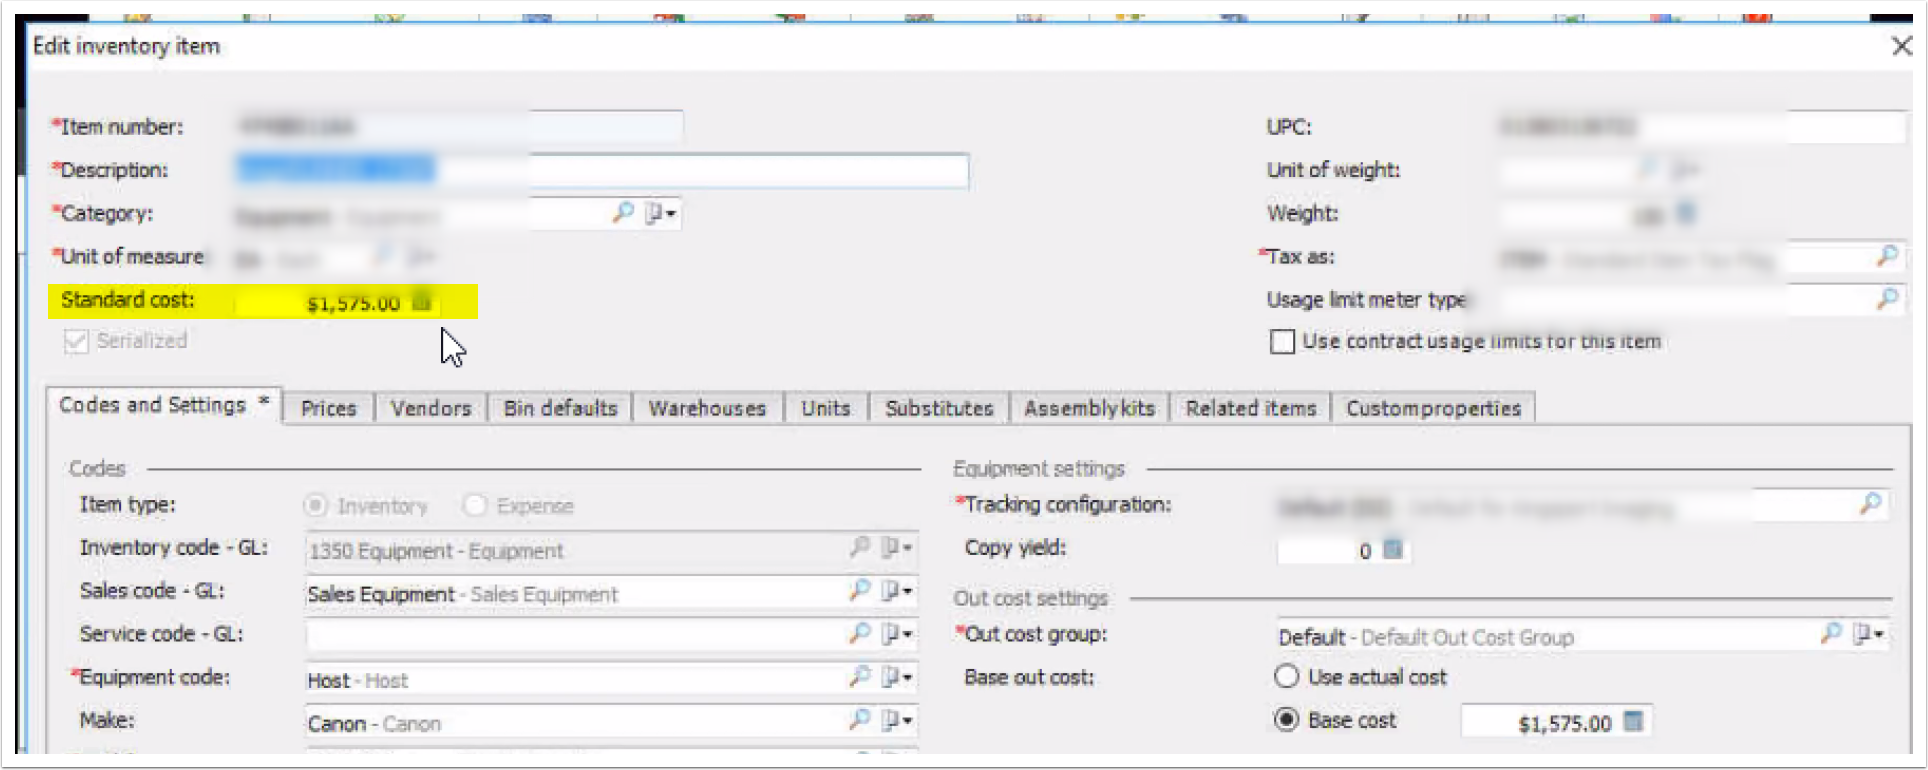This screenshot has width=1928, height=770.
Task: Expand Inventory code - GL quick-add dropdown
Action: (896, 548)
